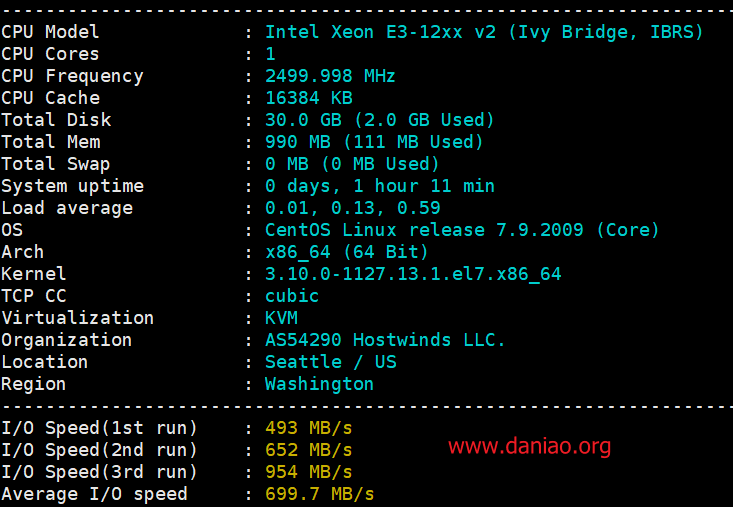This screenshot has width=733, height=507.
Task: Select the Total Disk 30.0 GB value
Action: coord(379,120)
